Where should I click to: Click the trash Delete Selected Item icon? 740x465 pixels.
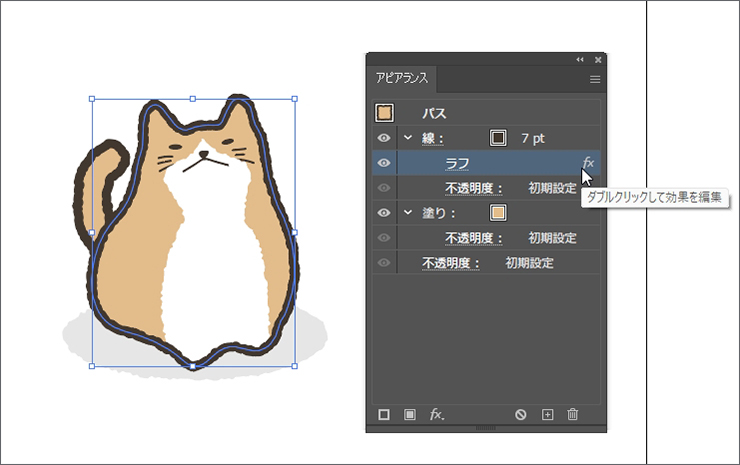point(573,414)
